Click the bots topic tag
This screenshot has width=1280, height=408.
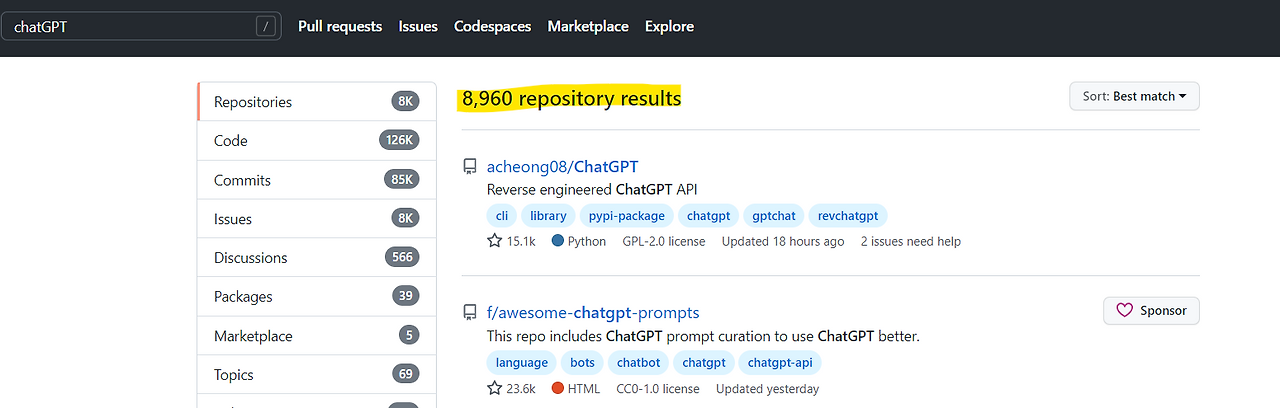[x=582, y=362]
